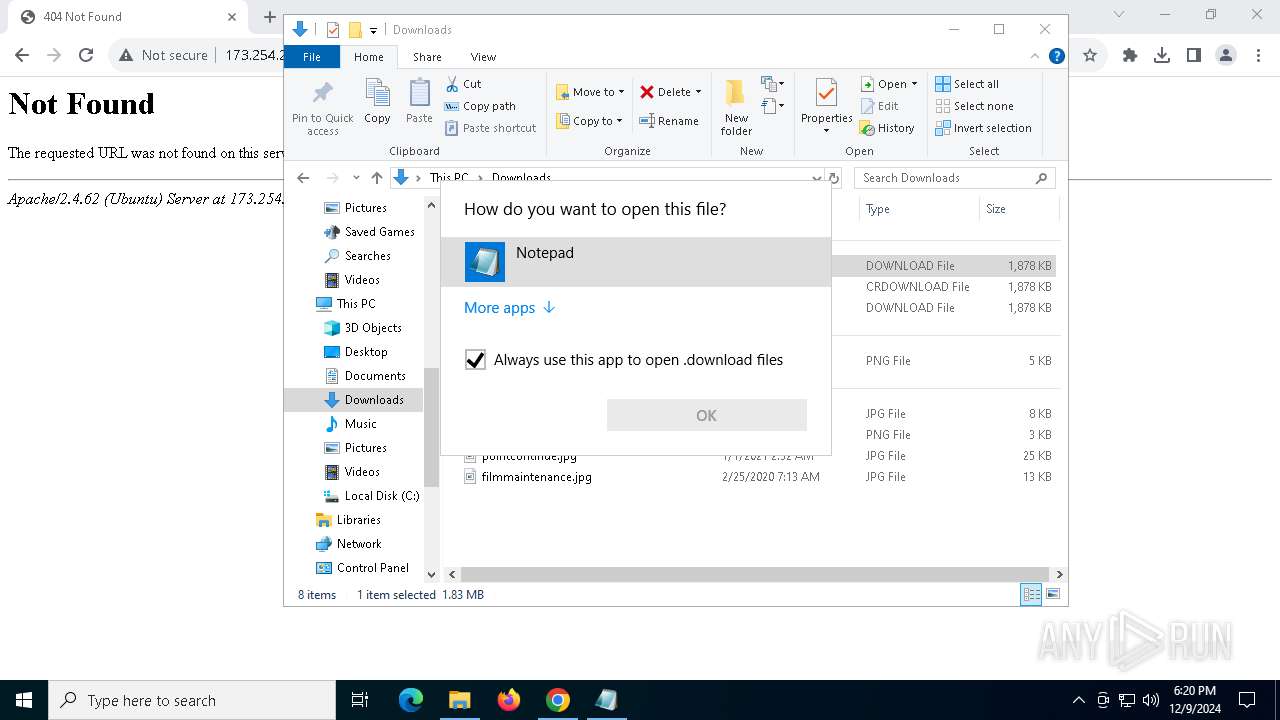Image resolution: width=1280 pixels, height=720 pixels.
Task: Click Select none in ribbon
Action: [974, 106]
